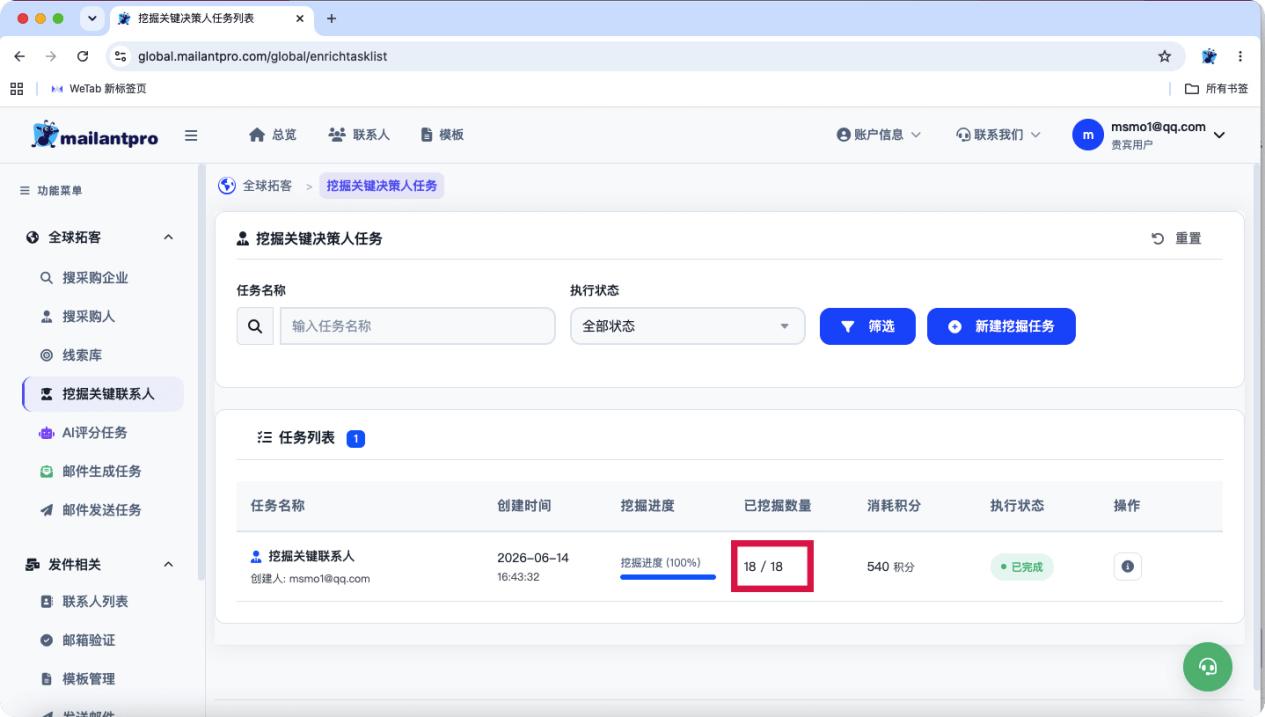Reload the page
The image size is (1265, 717).
point(83,56)
